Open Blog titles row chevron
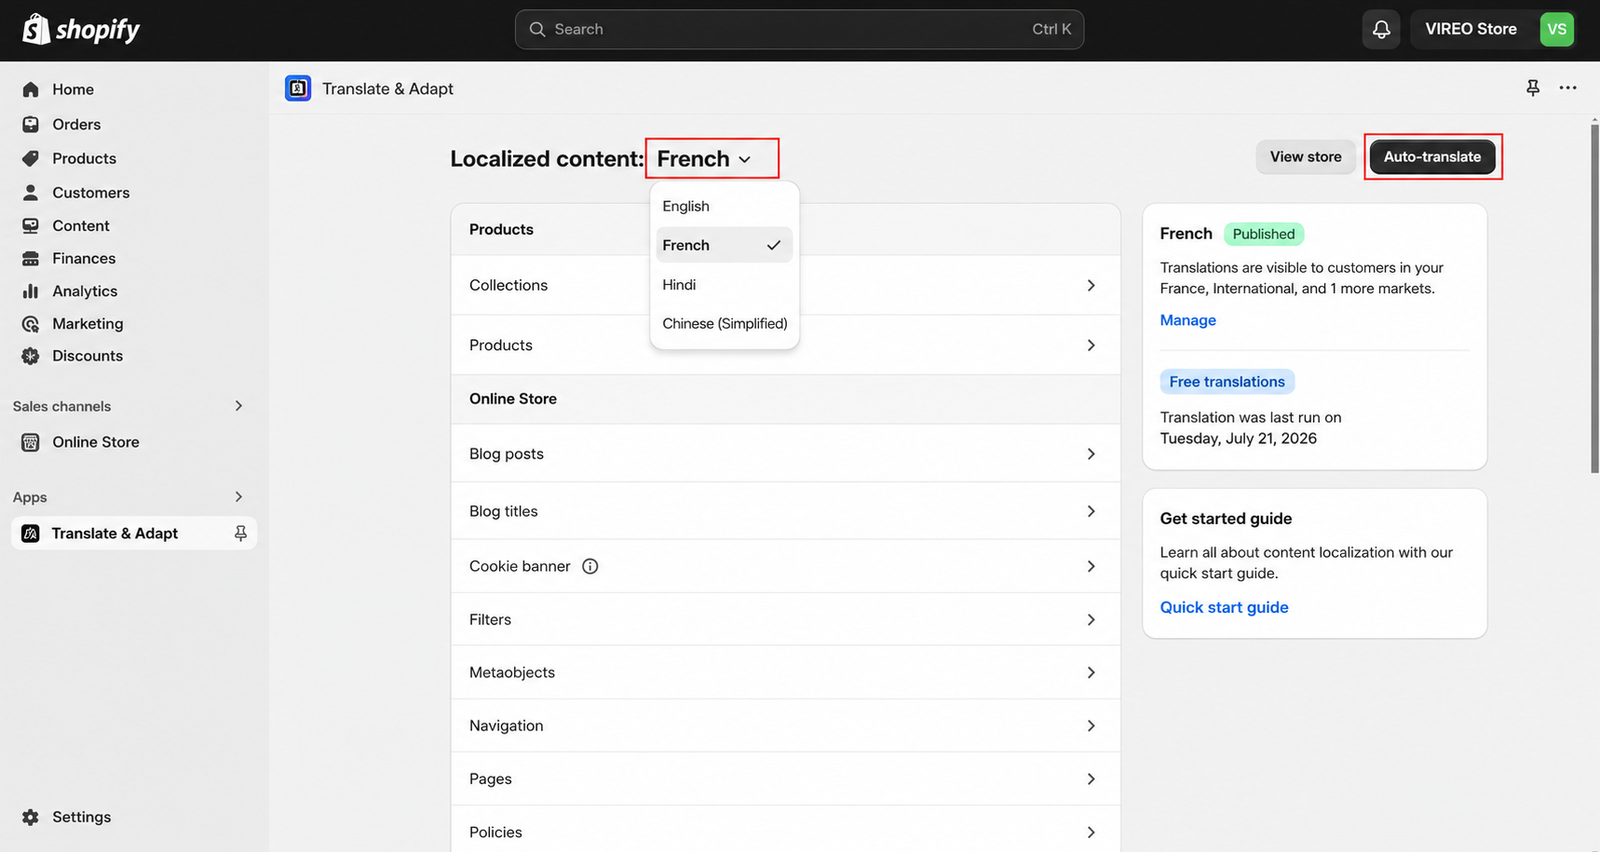This screenshot has width=1600, height=852. point(1091,511)
